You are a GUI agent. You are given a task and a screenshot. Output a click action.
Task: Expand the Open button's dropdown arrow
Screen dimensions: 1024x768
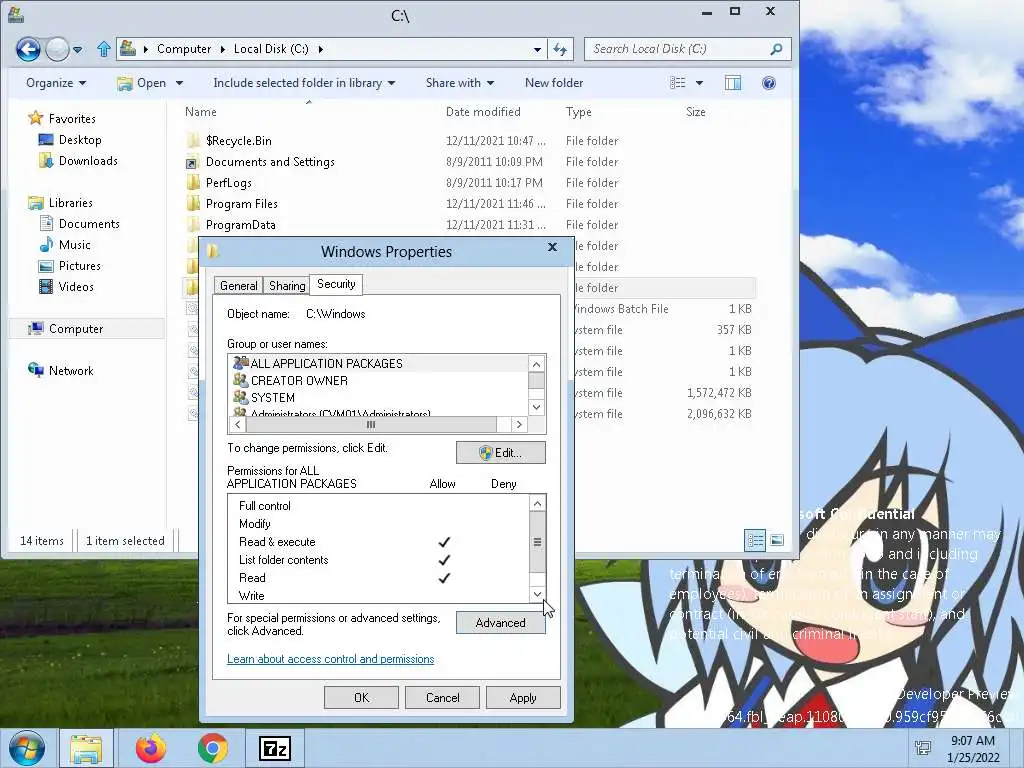click(179, 83)
